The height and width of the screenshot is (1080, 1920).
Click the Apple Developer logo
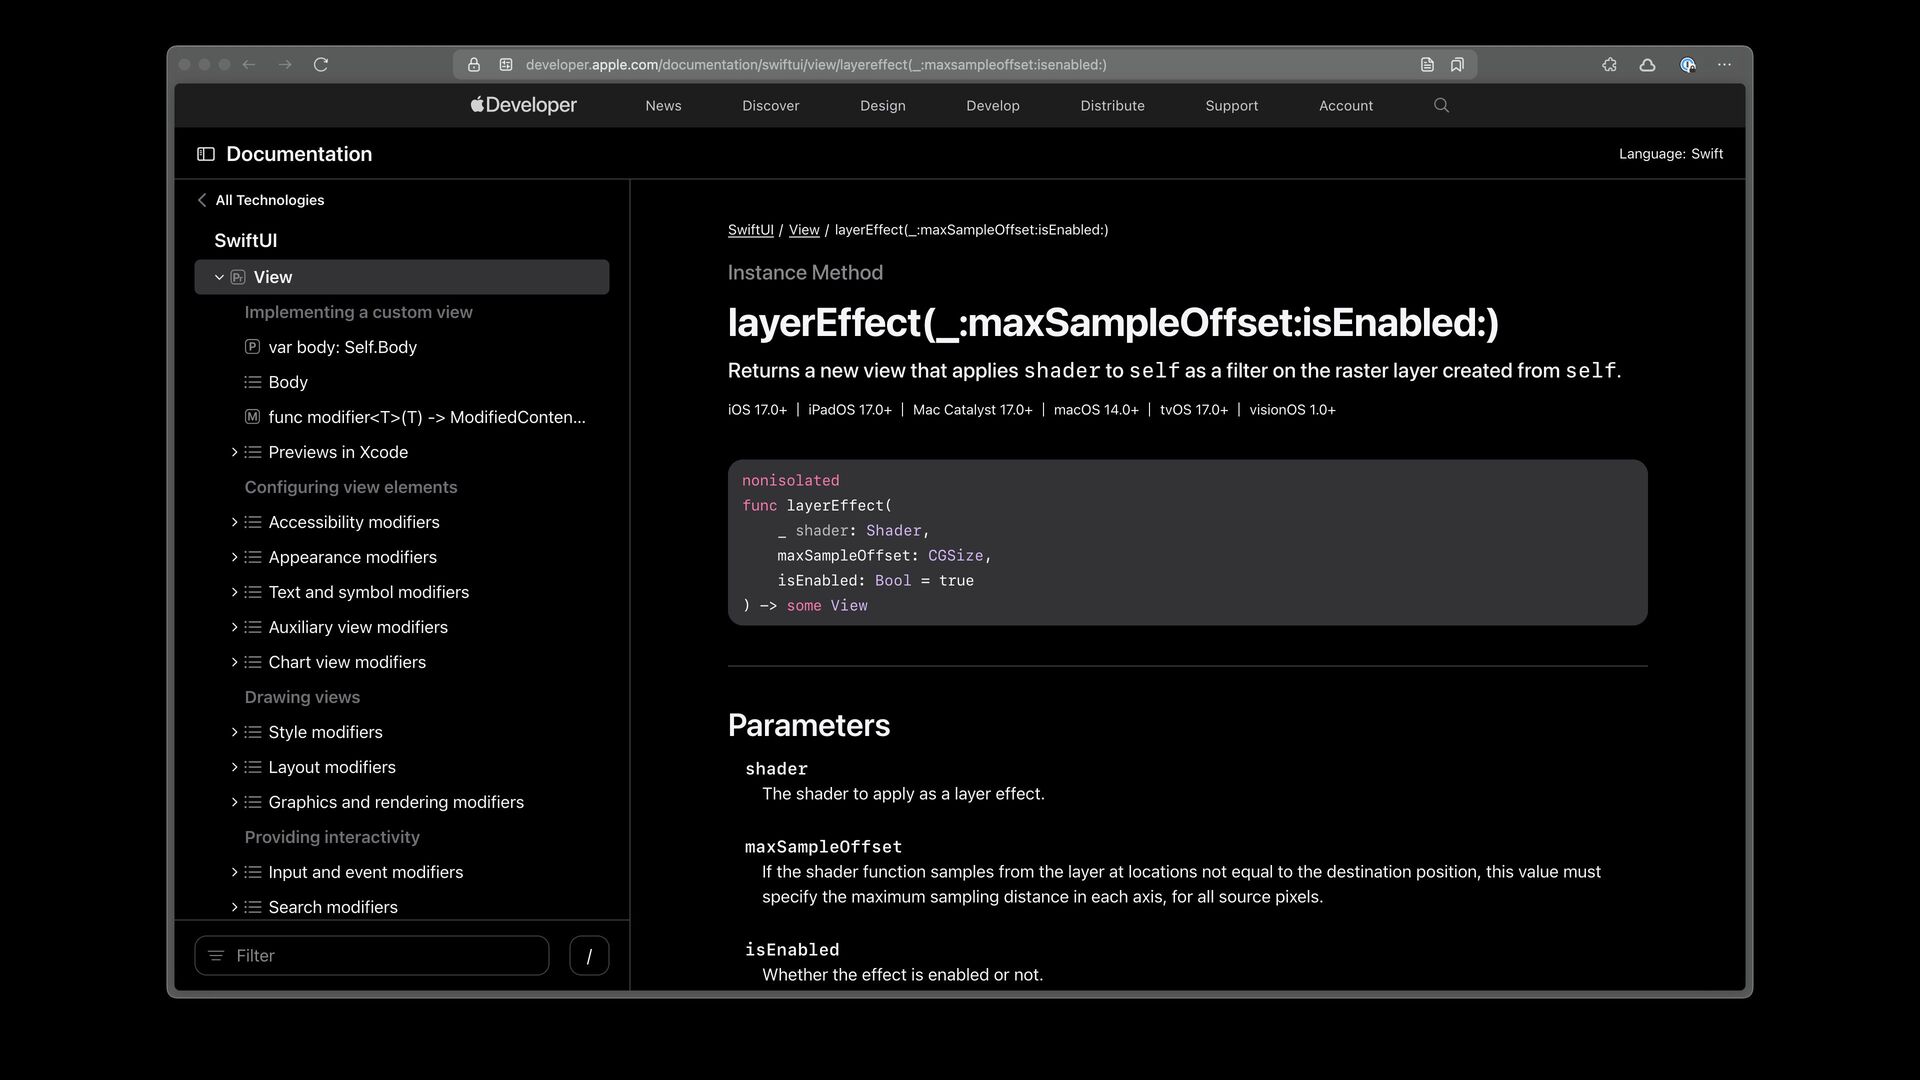(523, 105)
